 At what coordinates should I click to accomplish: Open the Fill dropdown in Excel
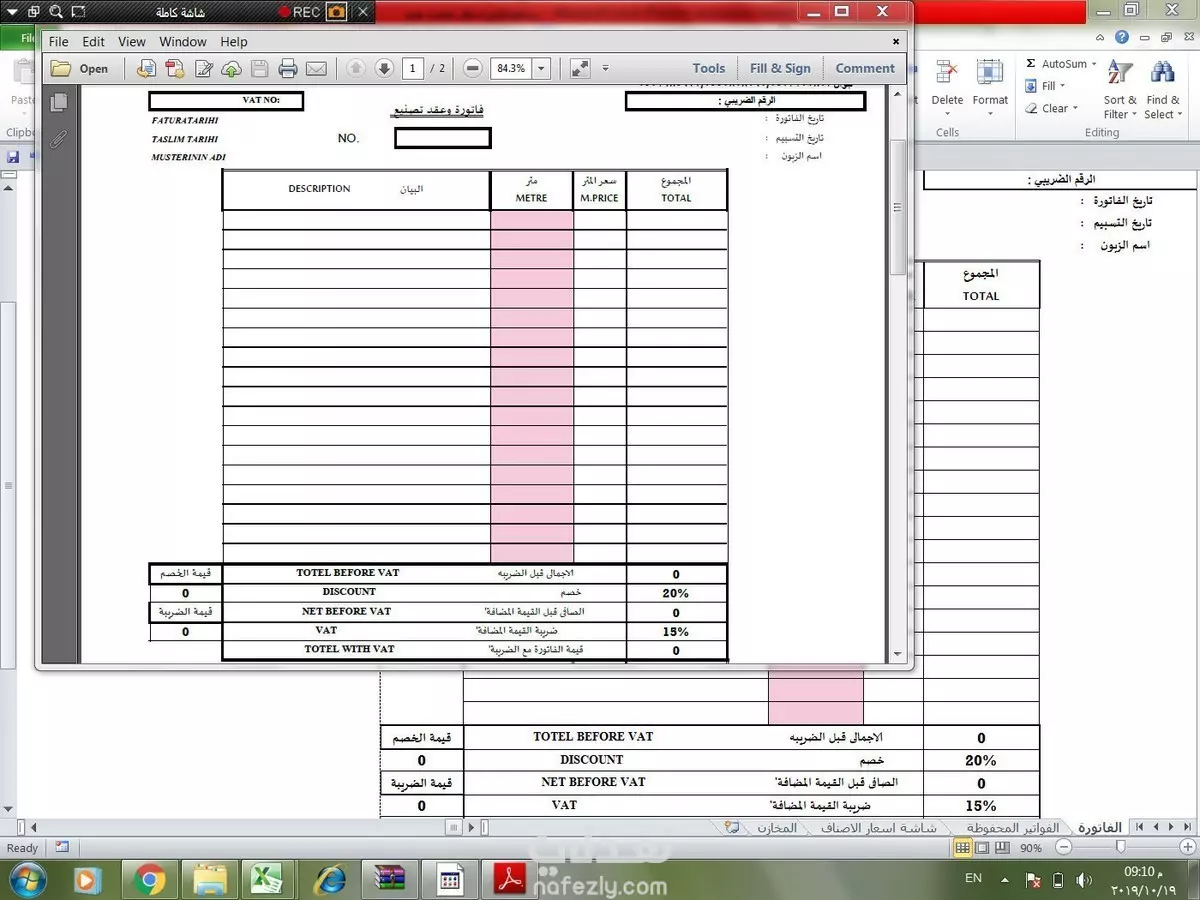(x=1047, y=86)
